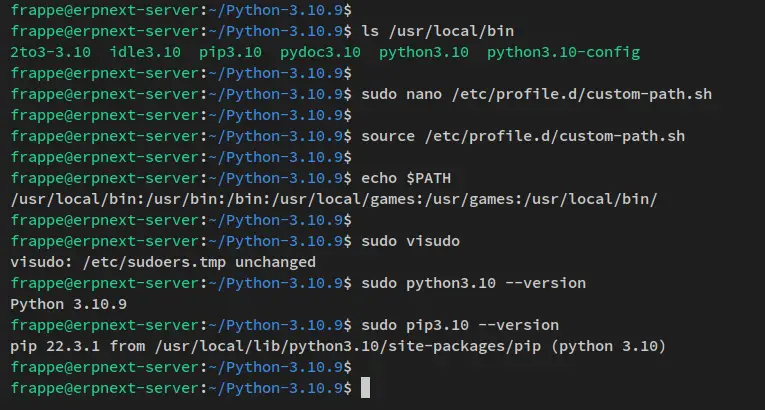Select the 'pip3.10' entry in ls output
The height and width of the screenshot is (410, 765).
230,52
